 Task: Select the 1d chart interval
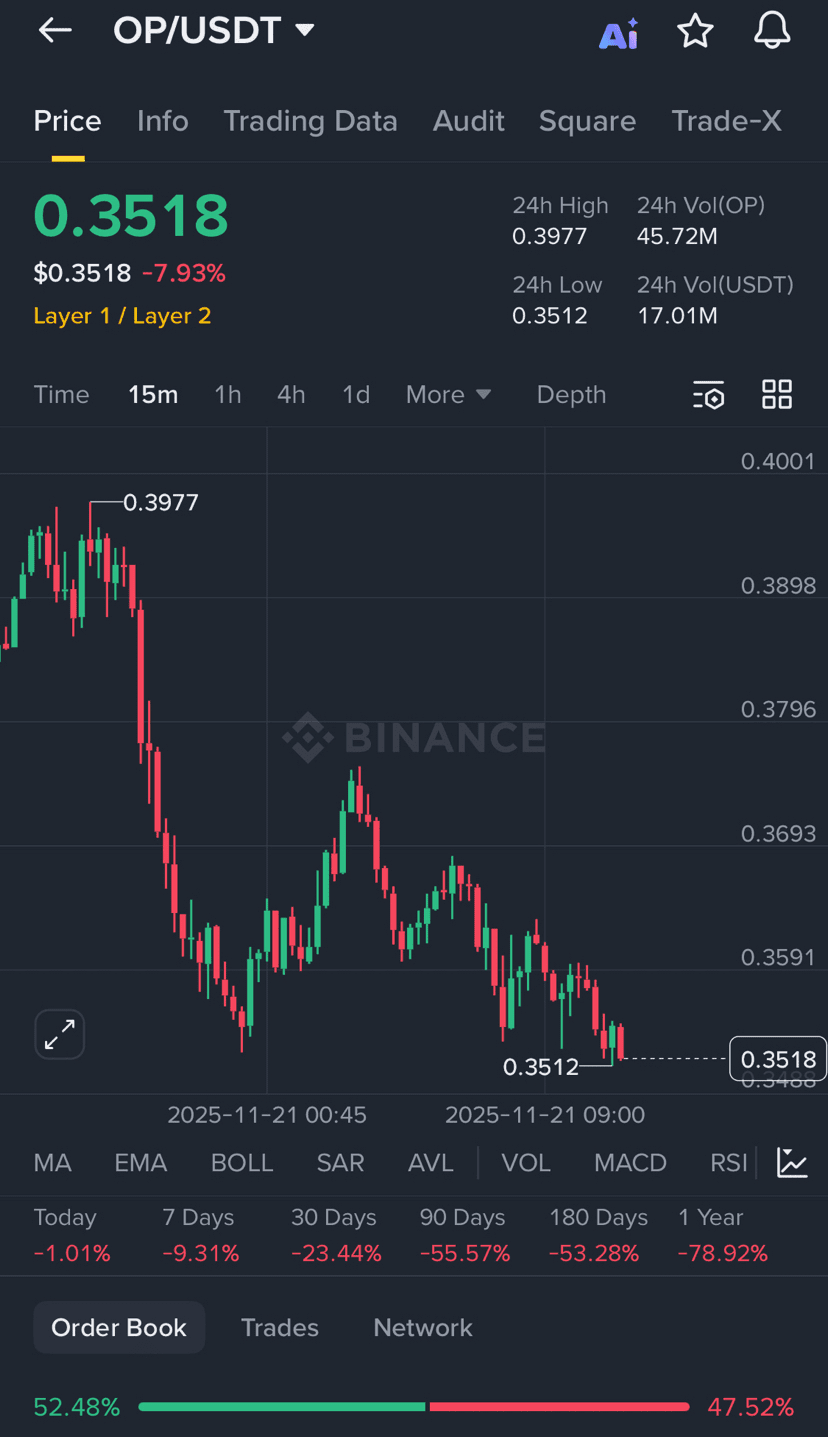click(356, 395)
